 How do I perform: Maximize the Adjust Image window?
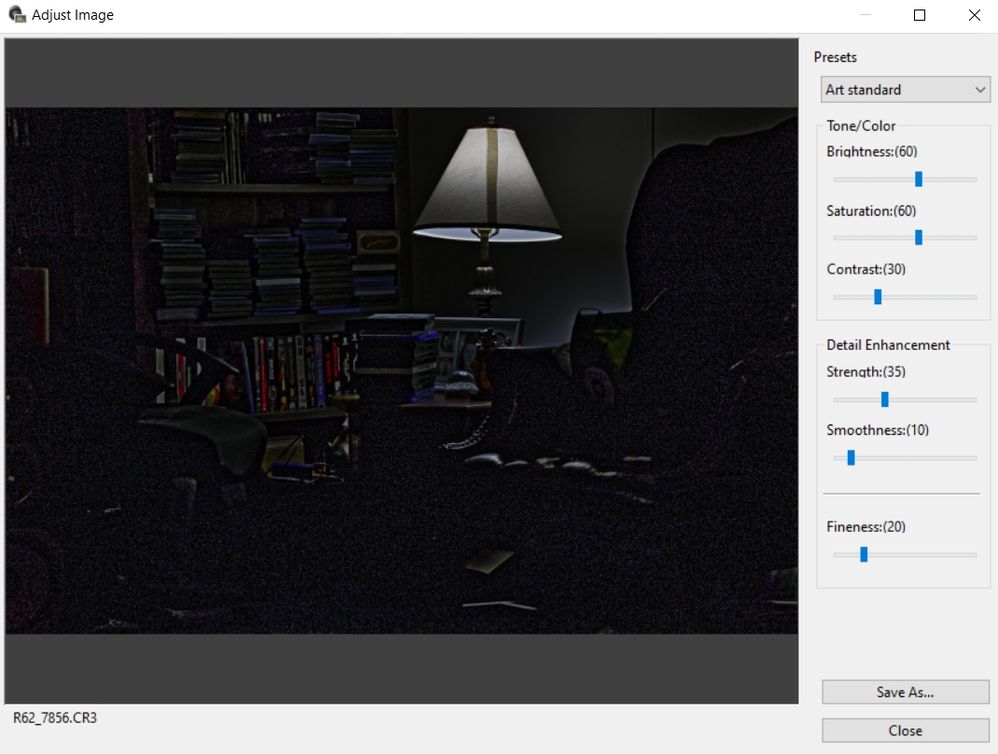919,15
